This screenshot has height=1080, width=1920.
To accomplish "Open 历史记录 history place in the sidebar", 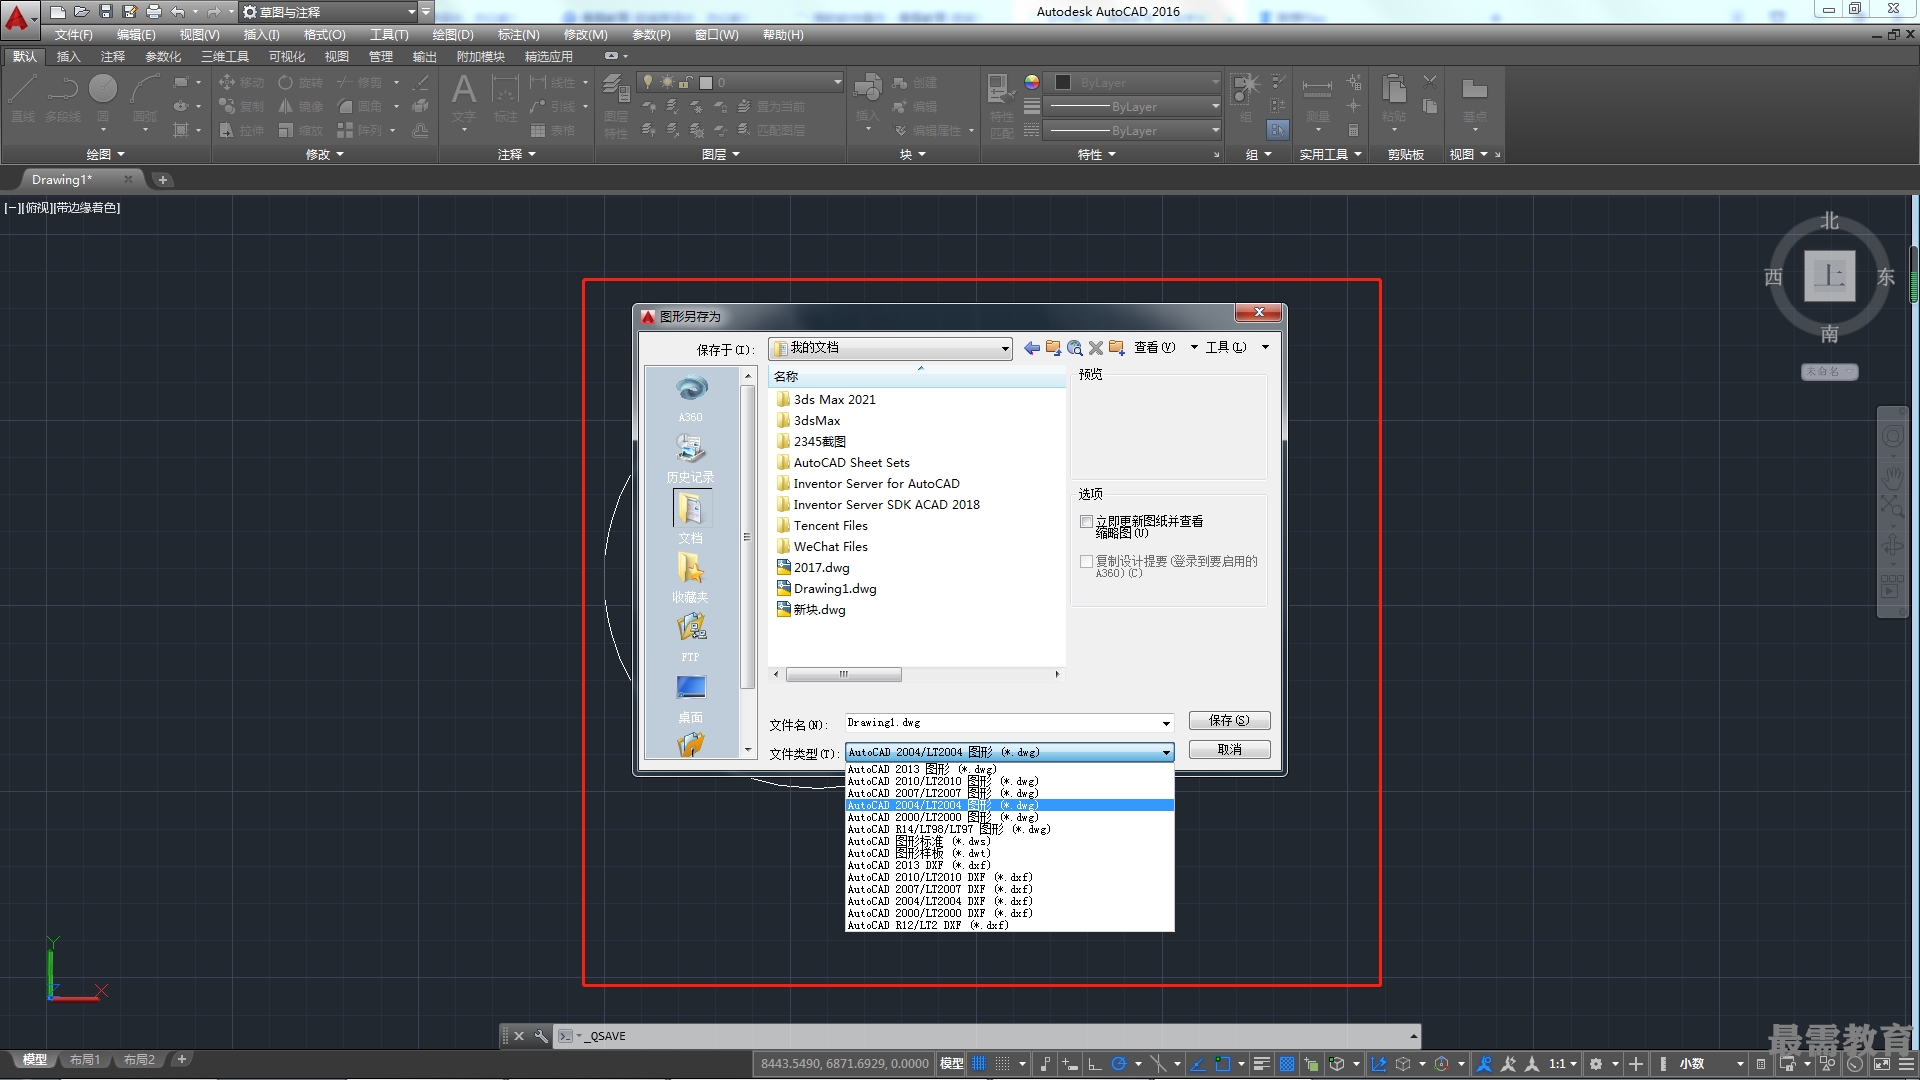I will (691, 458).
